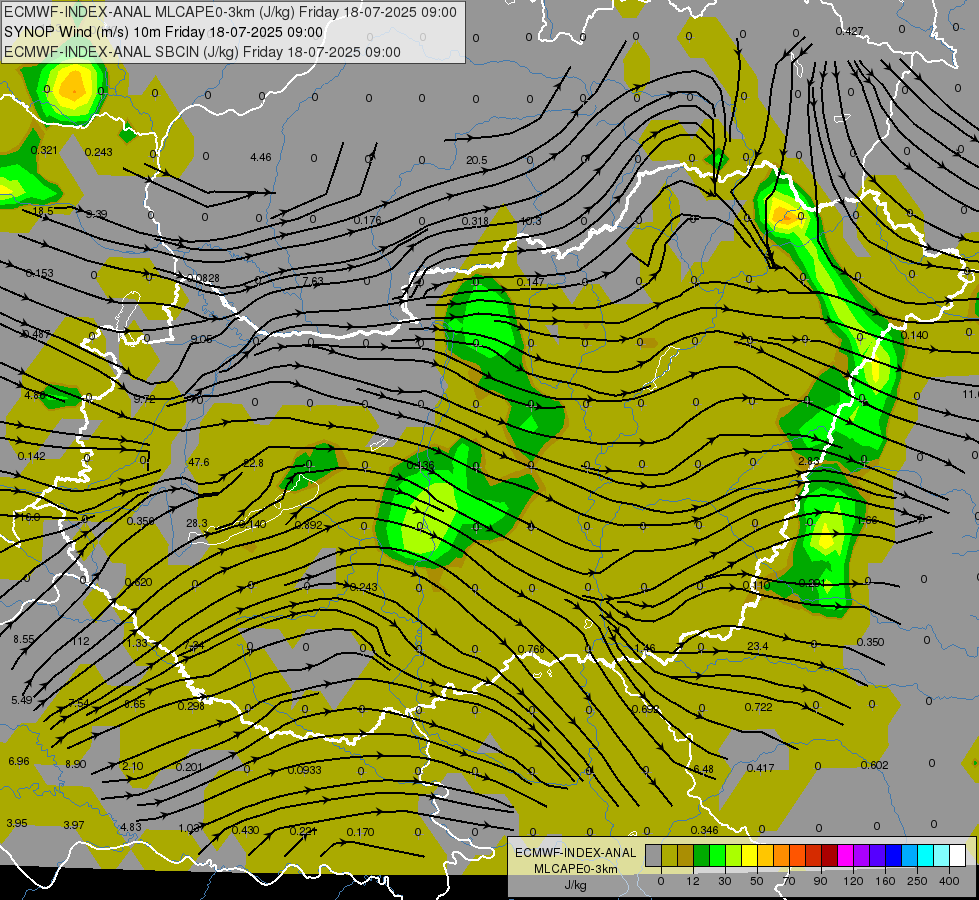Select the deep blue legend swatch

pos(893,856)
